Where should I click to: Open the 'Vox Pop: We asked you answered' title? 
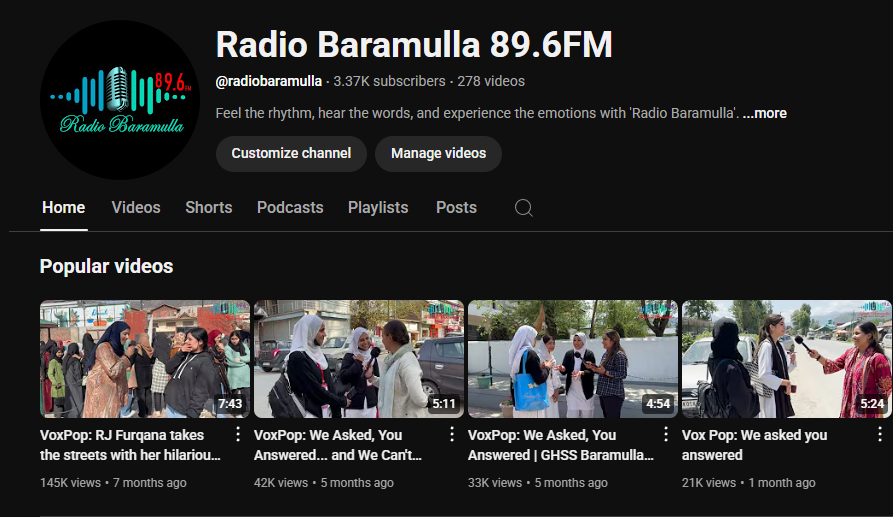(x=754, y=445)
